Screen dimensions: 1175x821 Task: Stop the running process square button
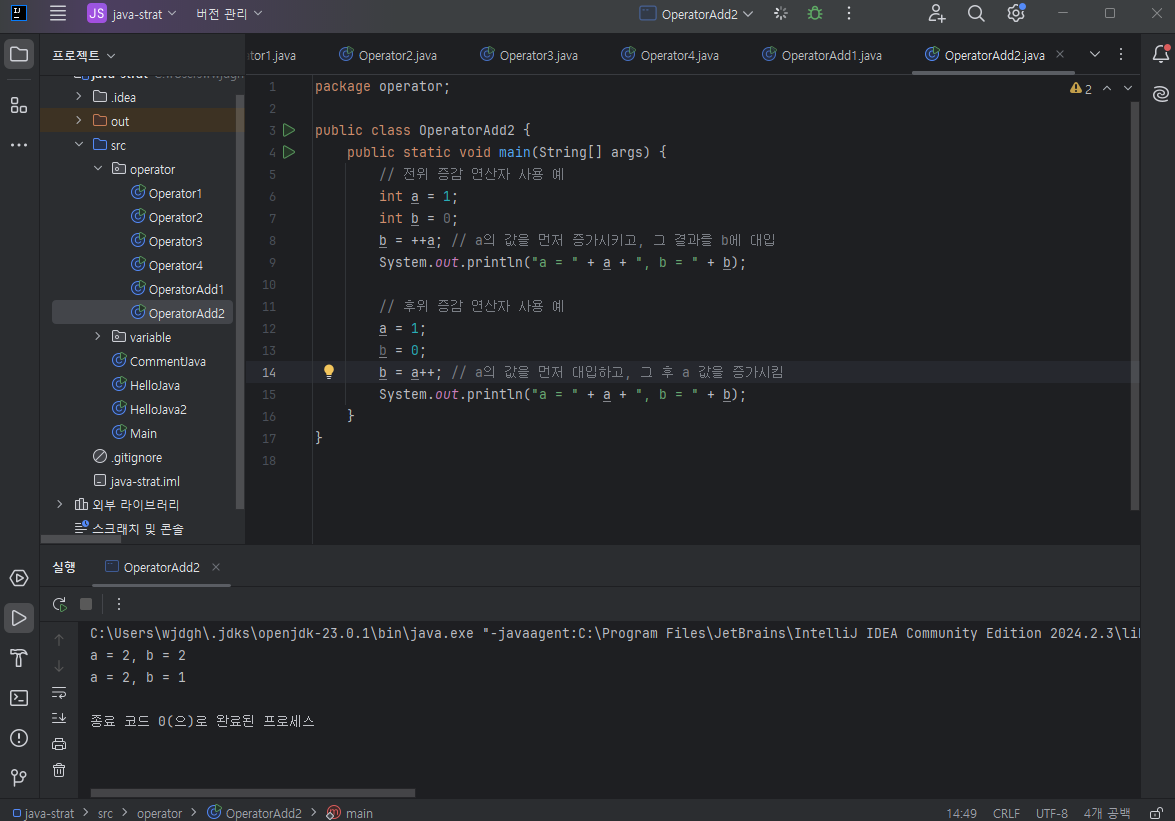pos(86,604)
